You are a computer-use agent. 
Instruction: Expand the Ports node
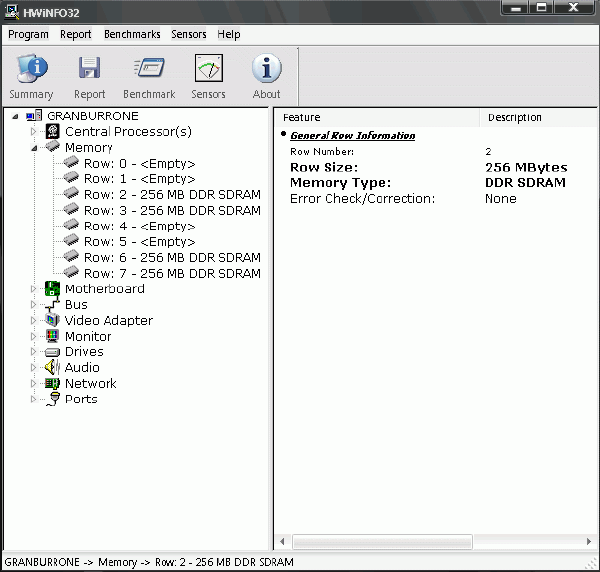(33, 399)
